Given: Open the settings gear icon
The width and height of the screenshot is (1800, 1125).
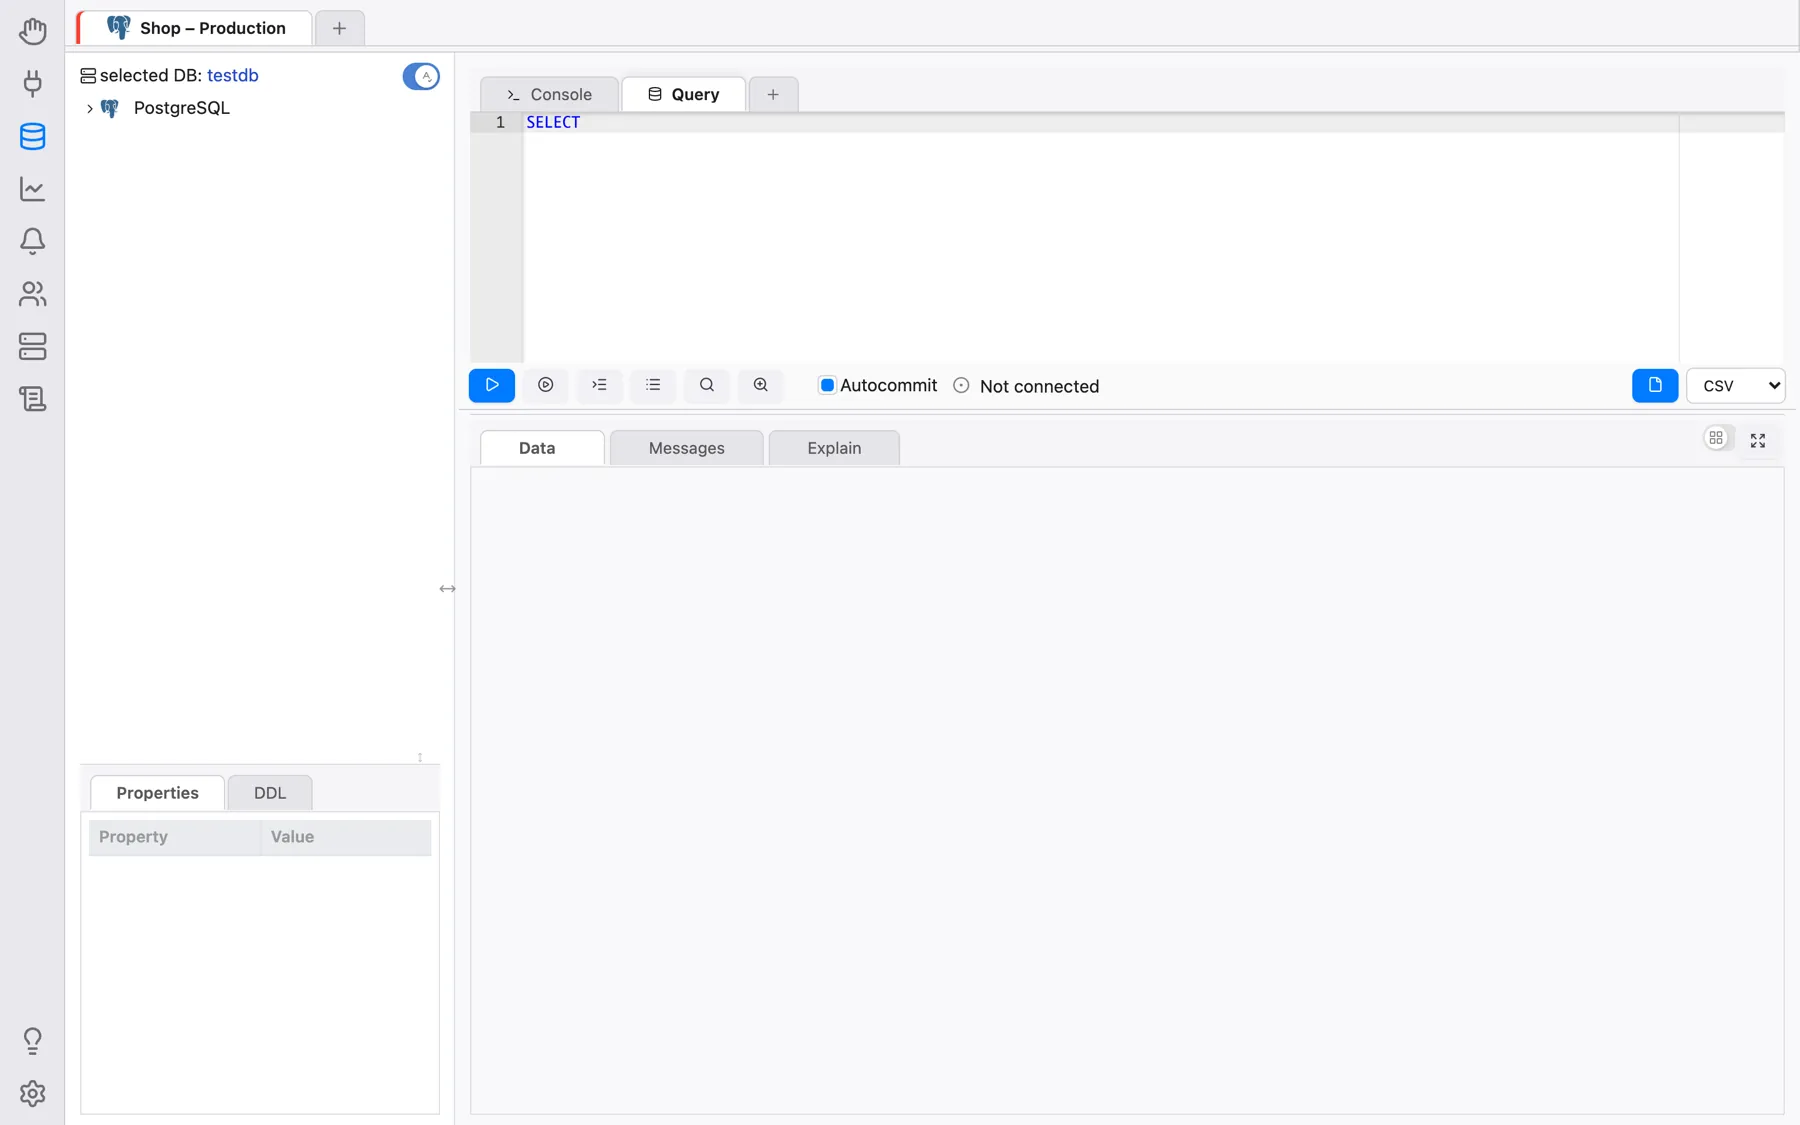Looking at the screenshot, I should 32,1093.
